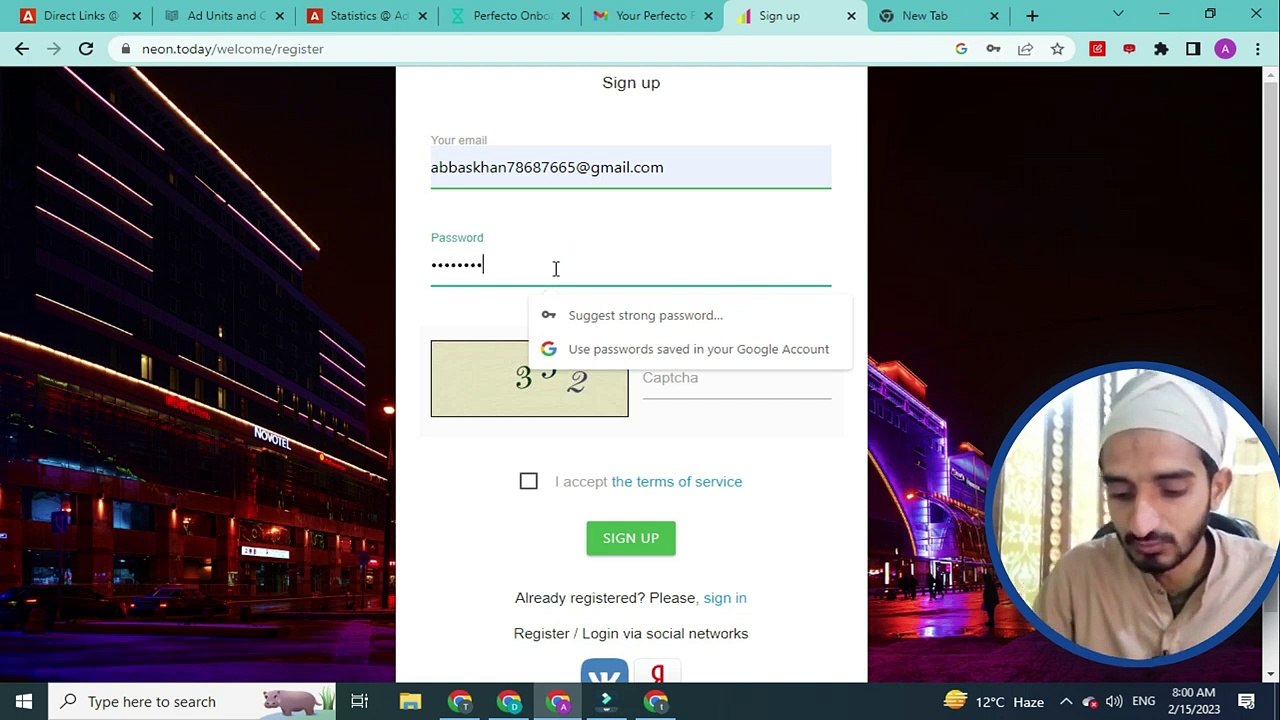Open Chrome's three-dot menu
This screenshot has width=1280, height=720.
pos(1257,49)
